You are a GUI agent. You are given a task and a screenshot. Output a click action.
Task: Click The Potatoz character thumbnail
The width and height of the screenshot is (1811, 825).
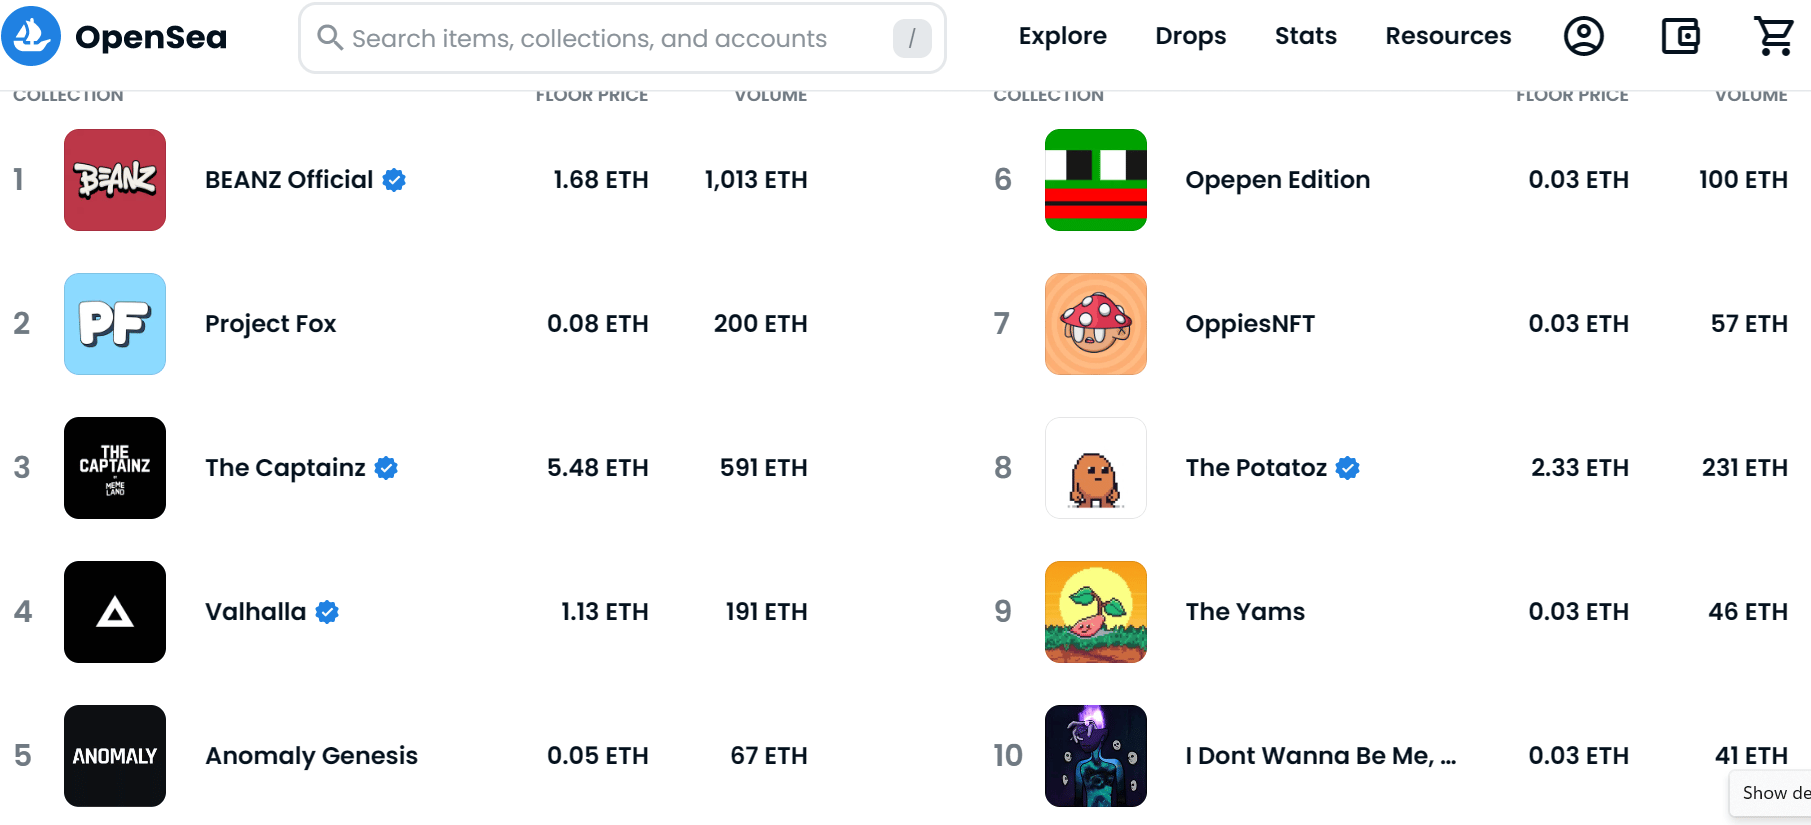coord(1096,468)
